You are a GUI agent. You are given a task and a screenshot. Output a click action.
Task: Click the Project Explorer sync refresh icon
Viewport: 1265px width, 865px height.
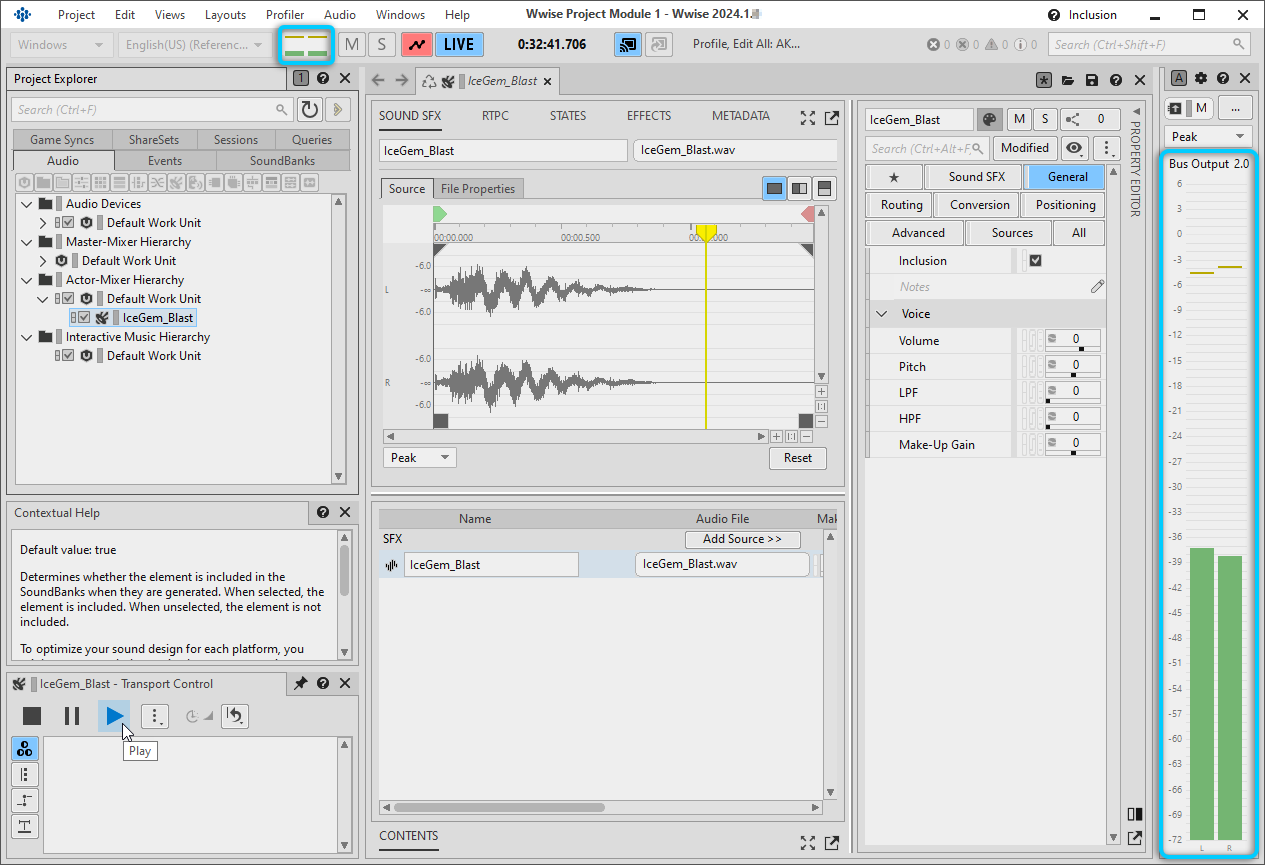[310, 110]
